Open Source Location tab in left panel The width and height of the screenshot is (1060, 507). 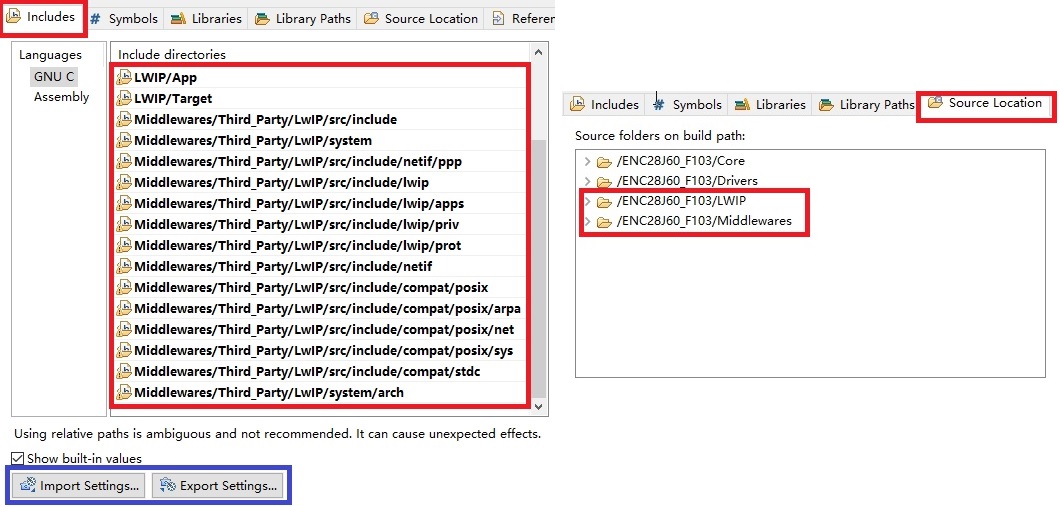pyautogui.click(x=421, y=19)
